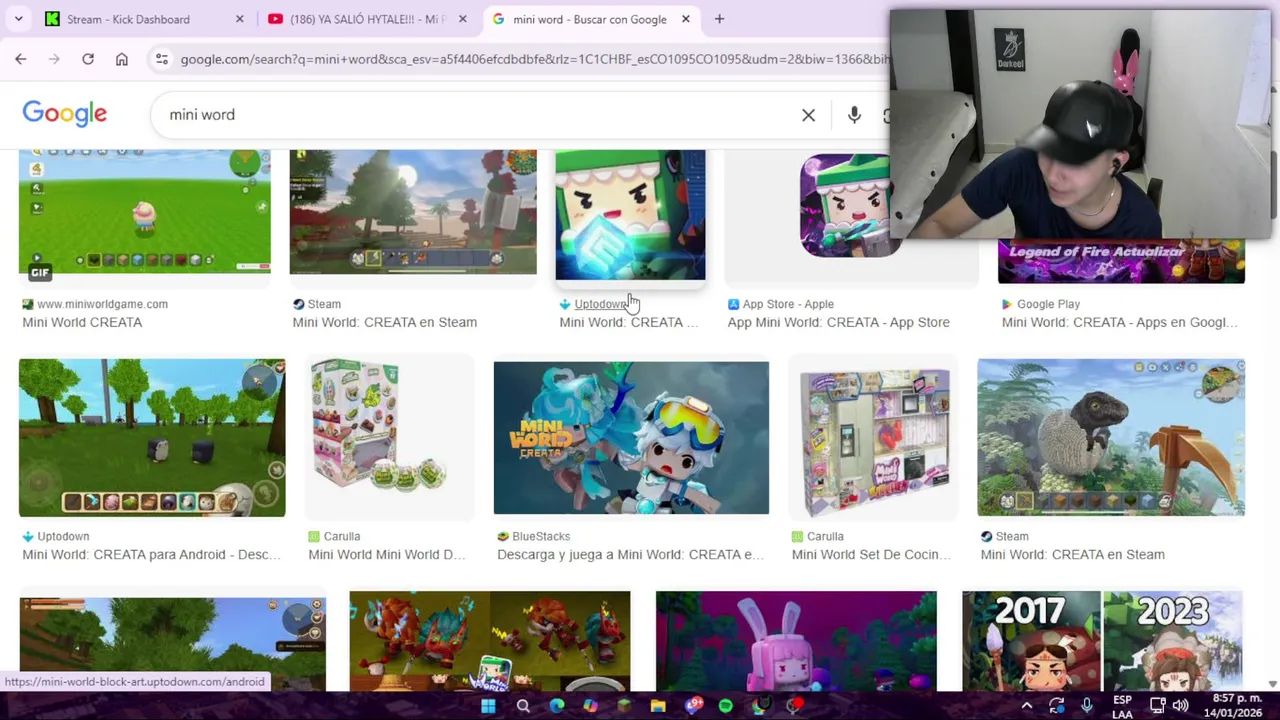Viewport: 1280px width, 720px height.
Task: Open site information icon in address bar
Action: click(x=162, y=59)
